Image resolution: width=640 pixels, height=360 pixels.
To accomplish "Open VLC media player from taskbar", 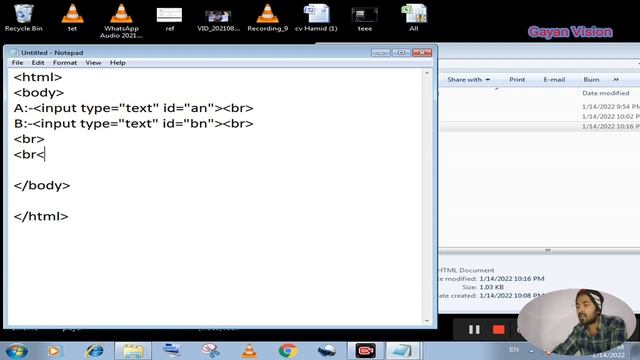I will tap(249, 351).
